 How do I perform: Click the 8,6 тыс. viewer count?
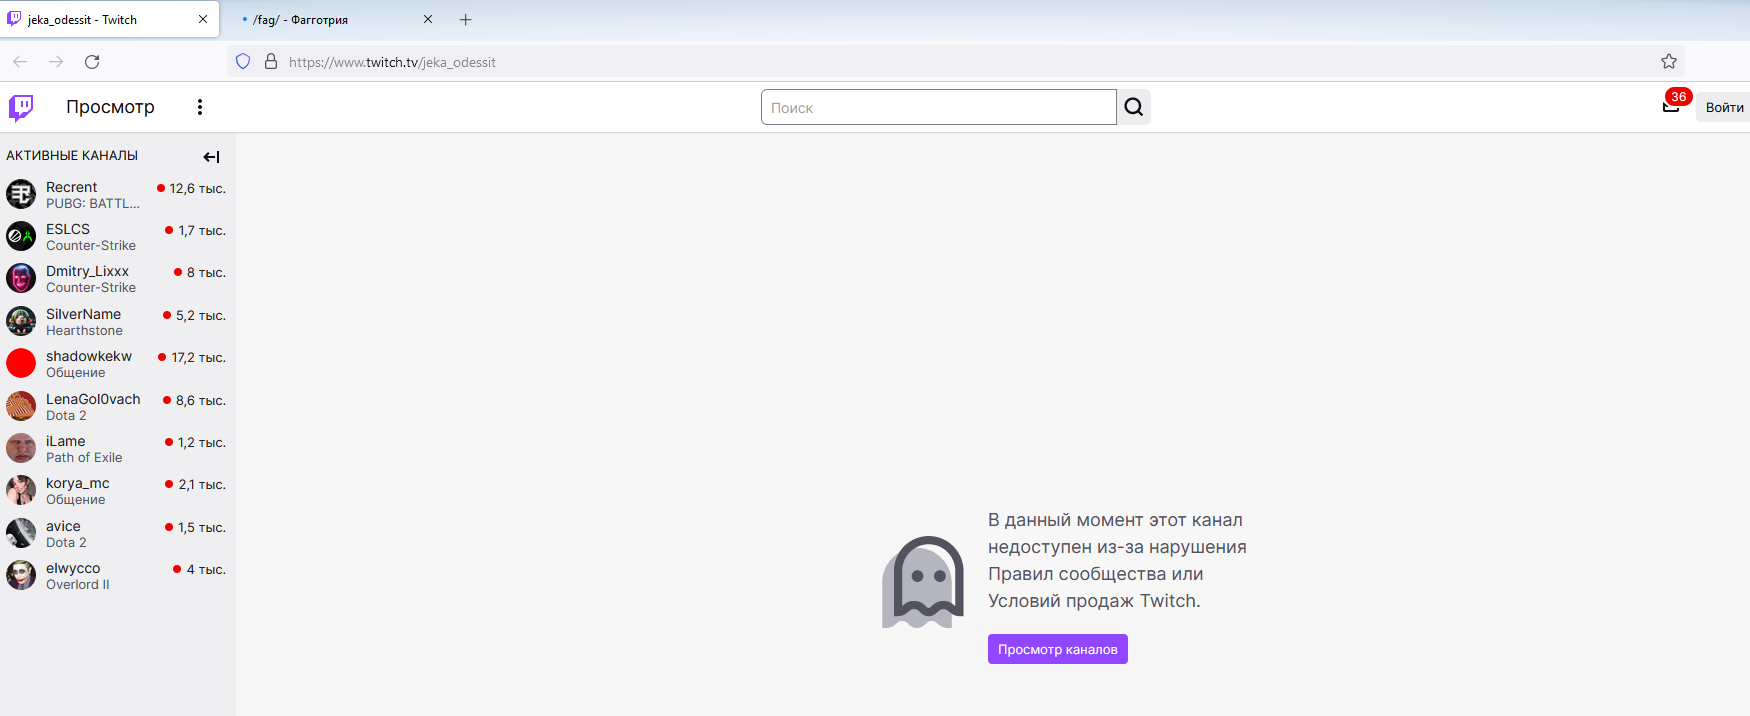201,400
